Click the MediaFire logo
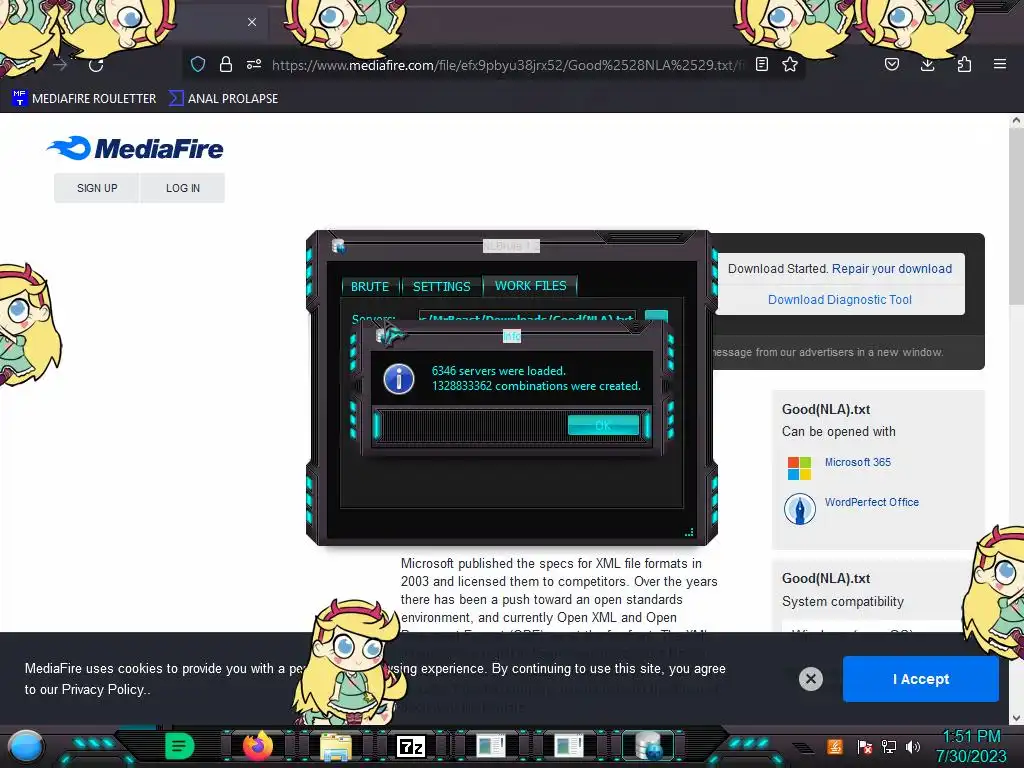The width and height of the screenshot is (1024, 768). coord(135,148)
